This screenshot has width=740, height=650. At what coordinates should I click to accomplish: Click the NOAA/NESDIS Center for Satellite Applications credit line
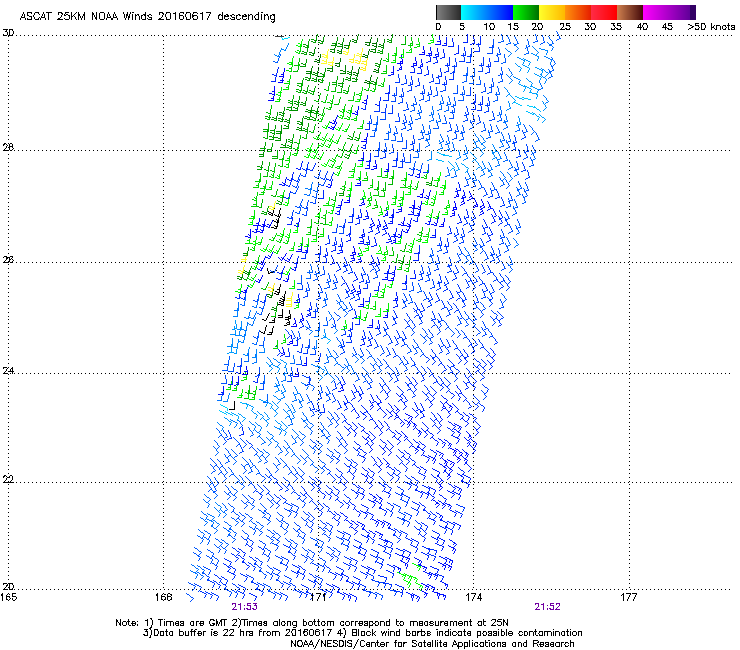(x=432, y=644)
